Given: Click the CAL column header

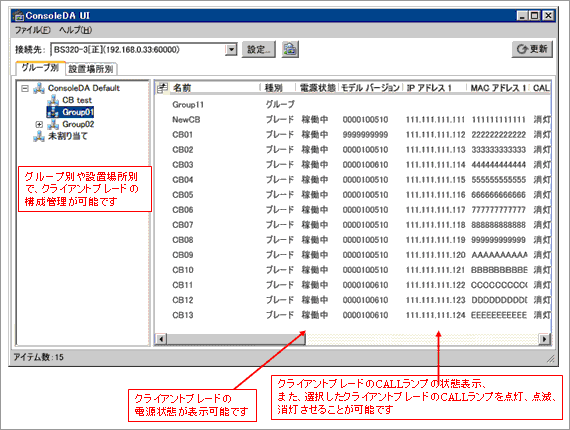Looking at the screenshot, I should [541, 88].
